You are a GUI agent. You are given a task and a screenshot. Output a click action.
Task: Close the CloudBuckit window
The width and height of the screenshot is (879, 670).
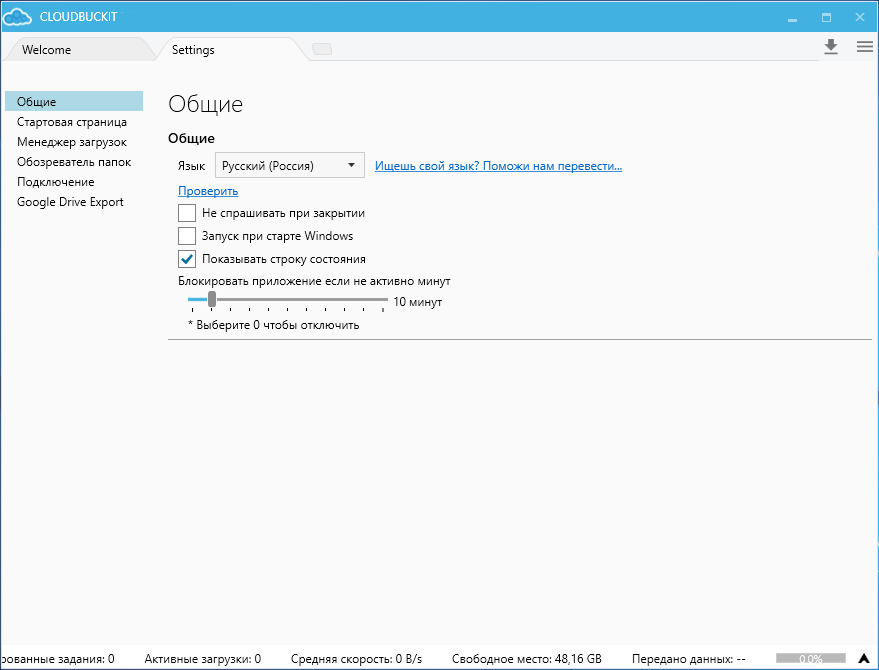[860, 17]
